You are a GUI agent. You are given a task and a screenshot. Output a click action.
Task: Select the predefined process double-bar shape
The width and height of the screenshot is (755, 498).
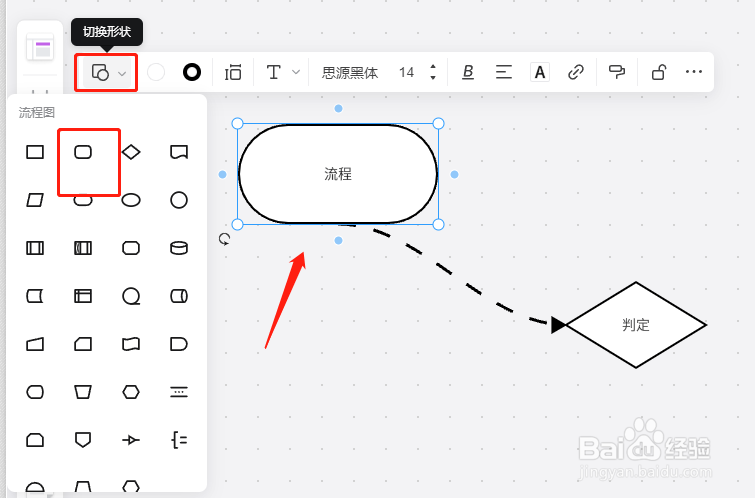coord(35,248)
